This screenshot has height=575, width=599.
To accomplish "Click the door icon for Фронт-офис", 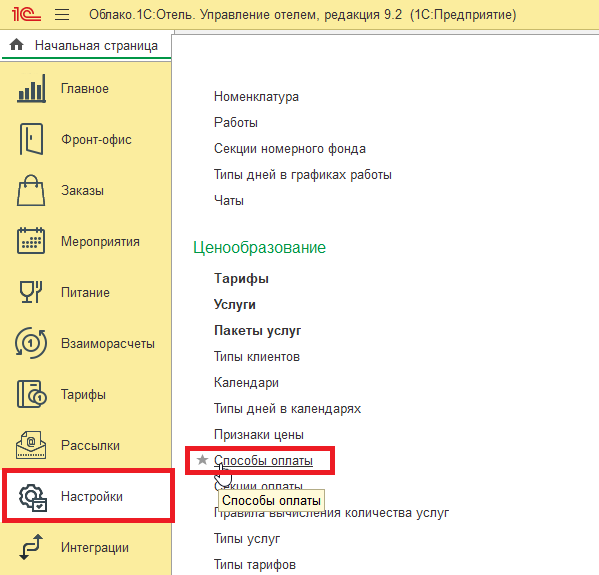I will (31, 139).
